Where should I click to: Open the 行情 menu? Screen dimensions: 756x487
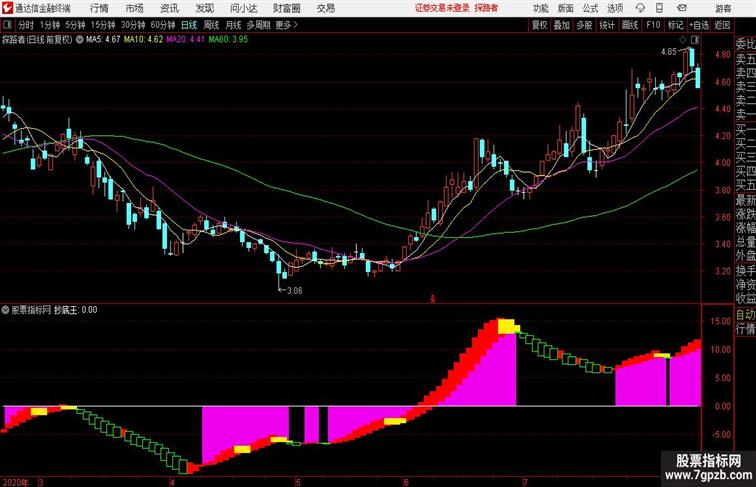[x=99, y=8]
